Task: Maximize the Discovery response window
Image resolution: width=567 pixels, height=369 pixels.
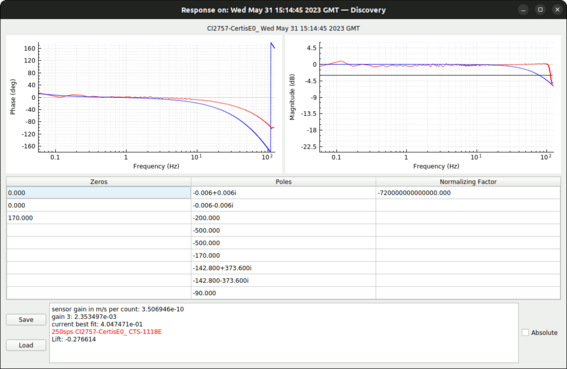Action: pos(540,10)
